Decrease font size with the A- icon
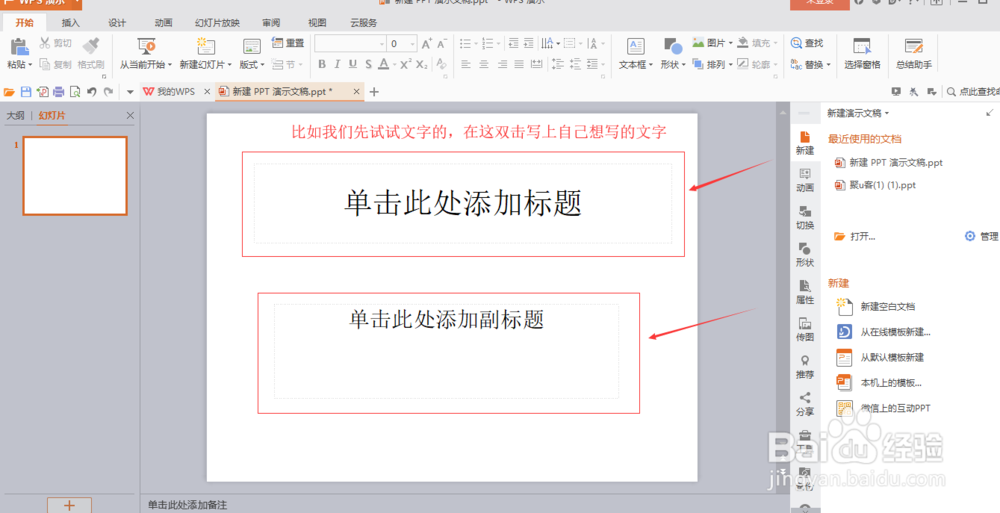This screenshot has height=513, width=1000. click(x=442, y=43)
